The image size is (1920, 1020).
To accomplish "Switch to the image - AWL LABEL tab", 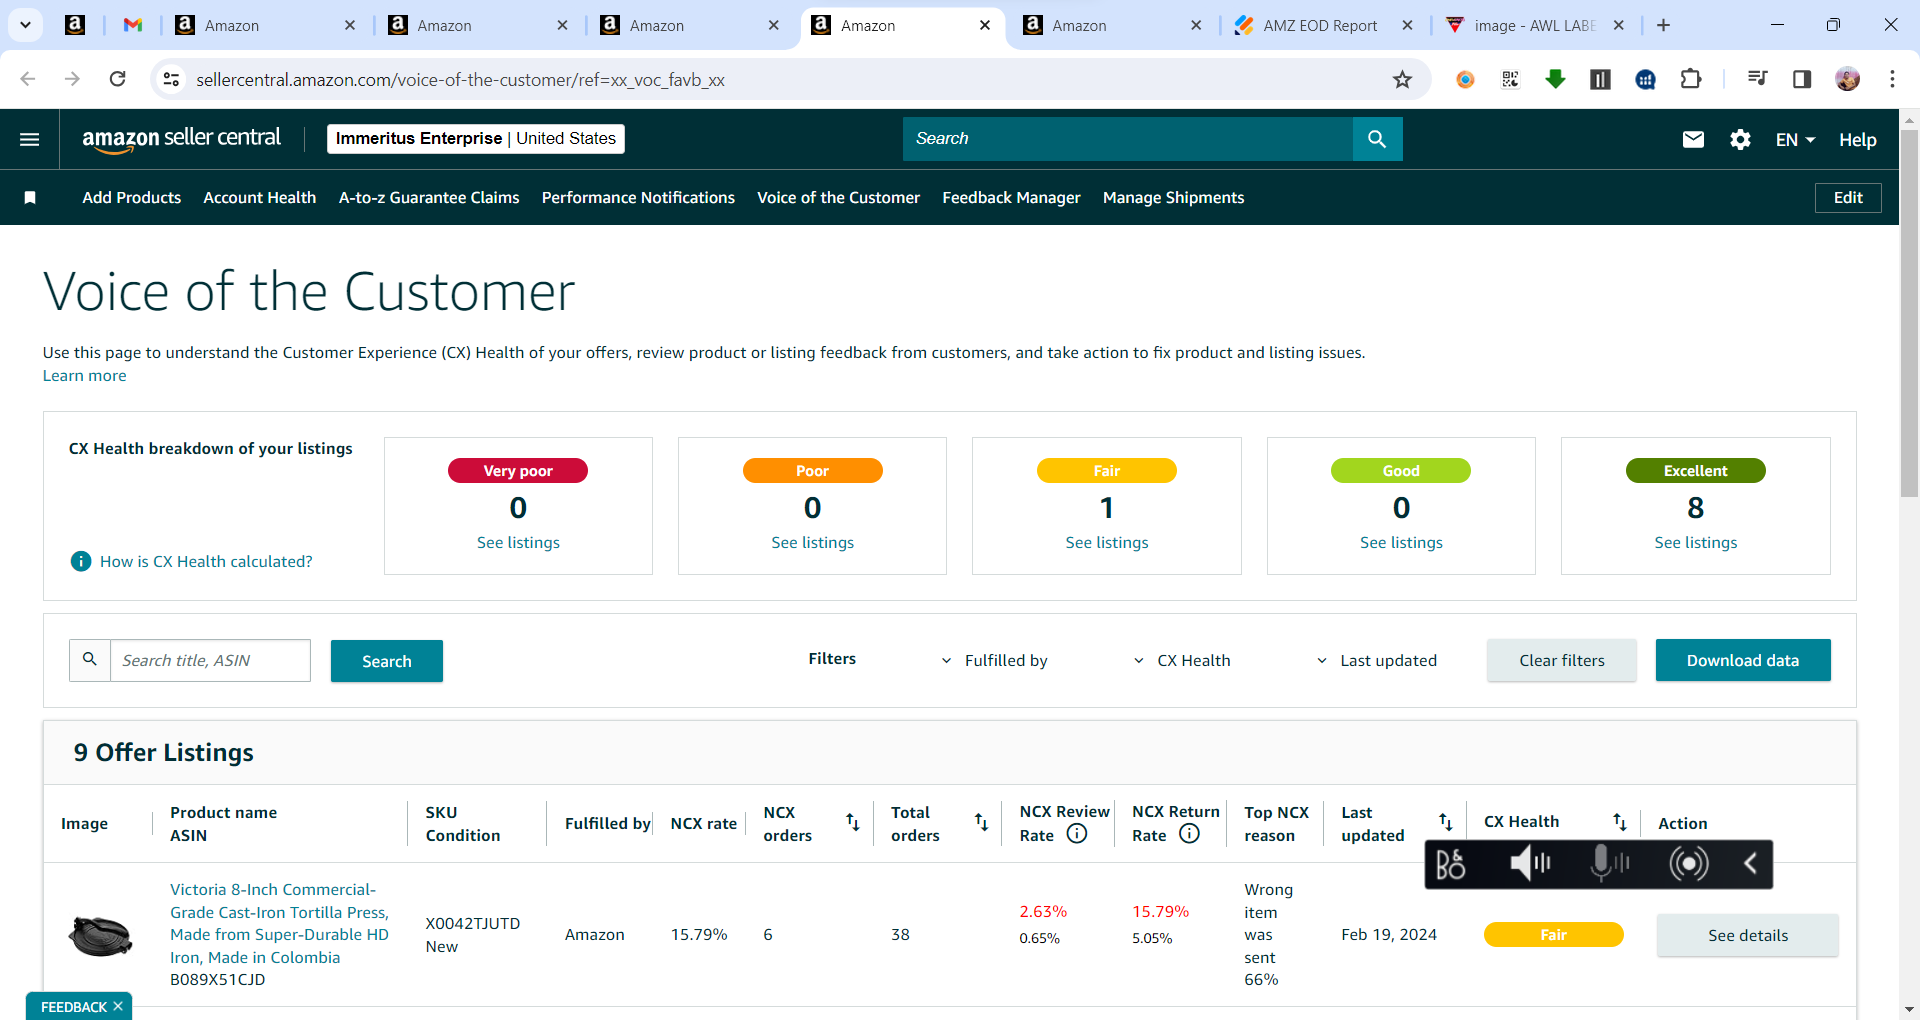I will (x=1535, y=26).
